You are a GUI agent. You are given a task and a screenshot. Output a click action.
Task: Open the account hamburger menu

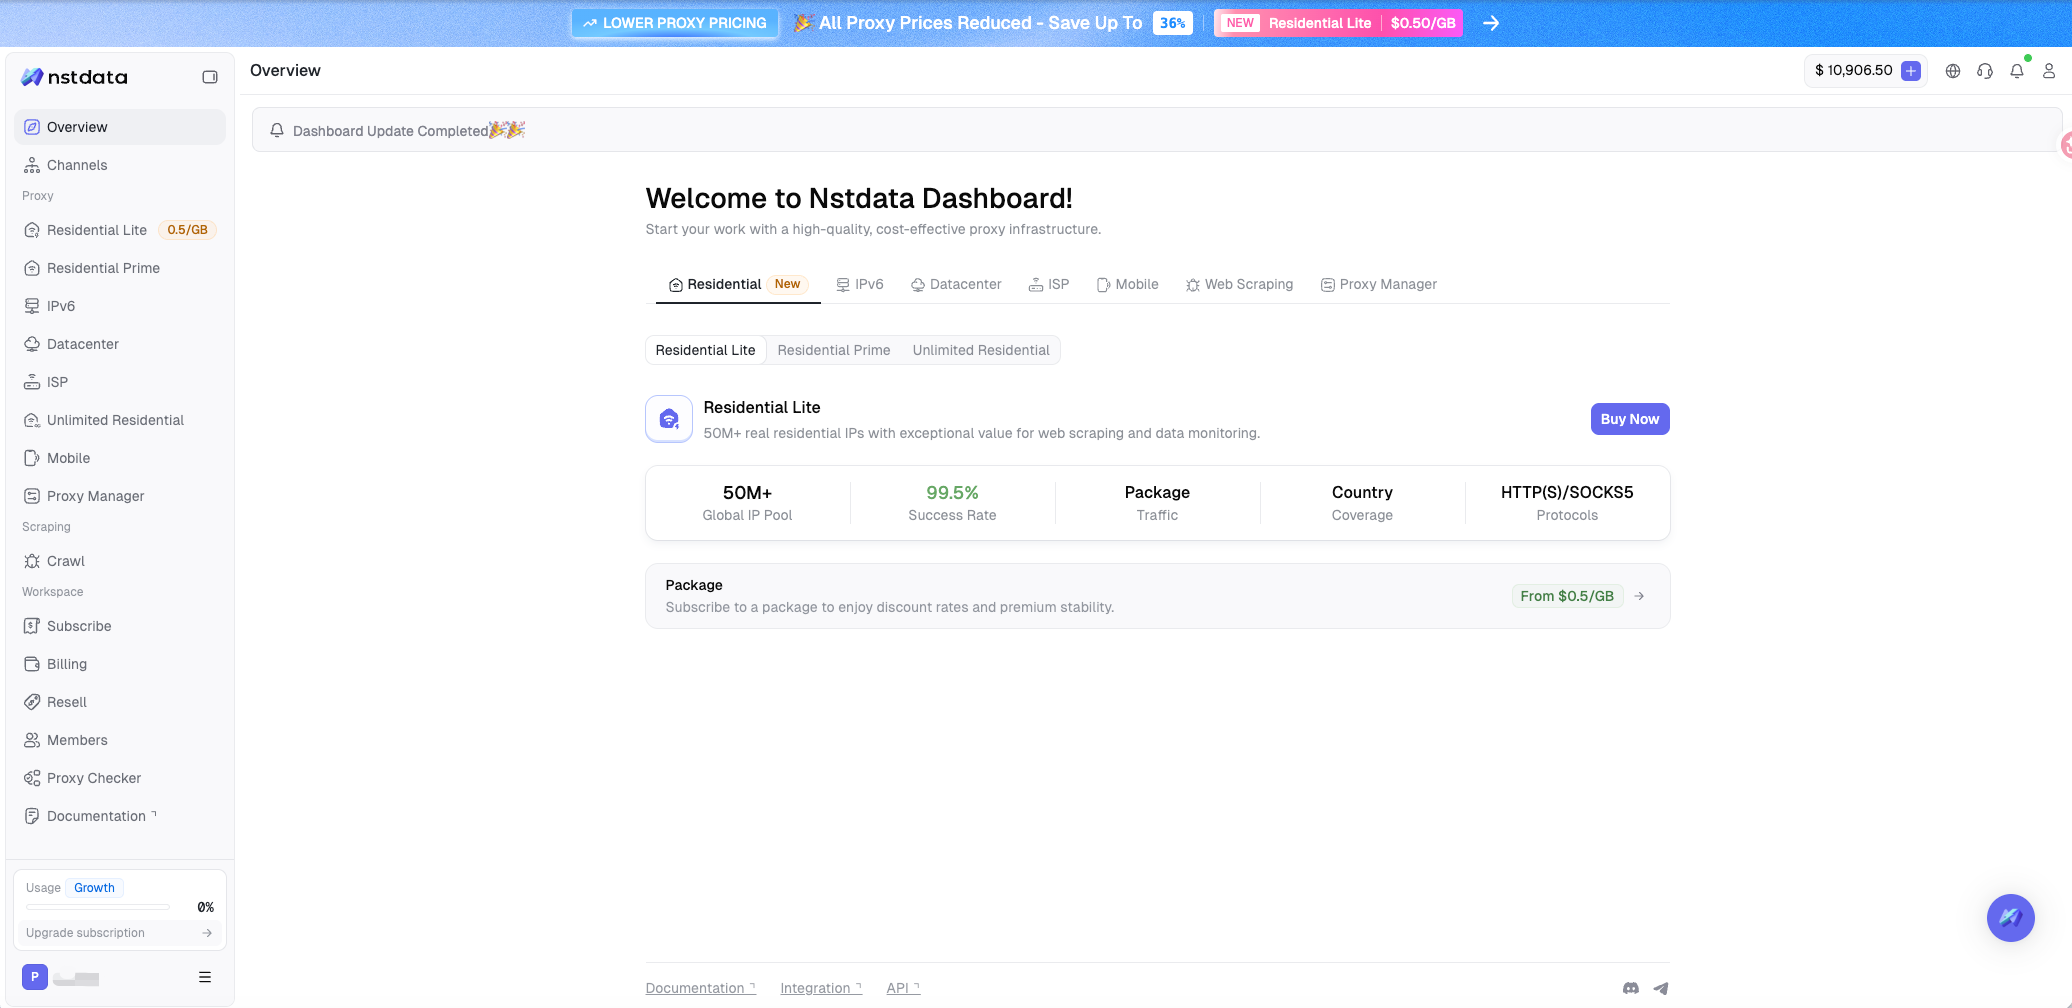click(205, 977)
